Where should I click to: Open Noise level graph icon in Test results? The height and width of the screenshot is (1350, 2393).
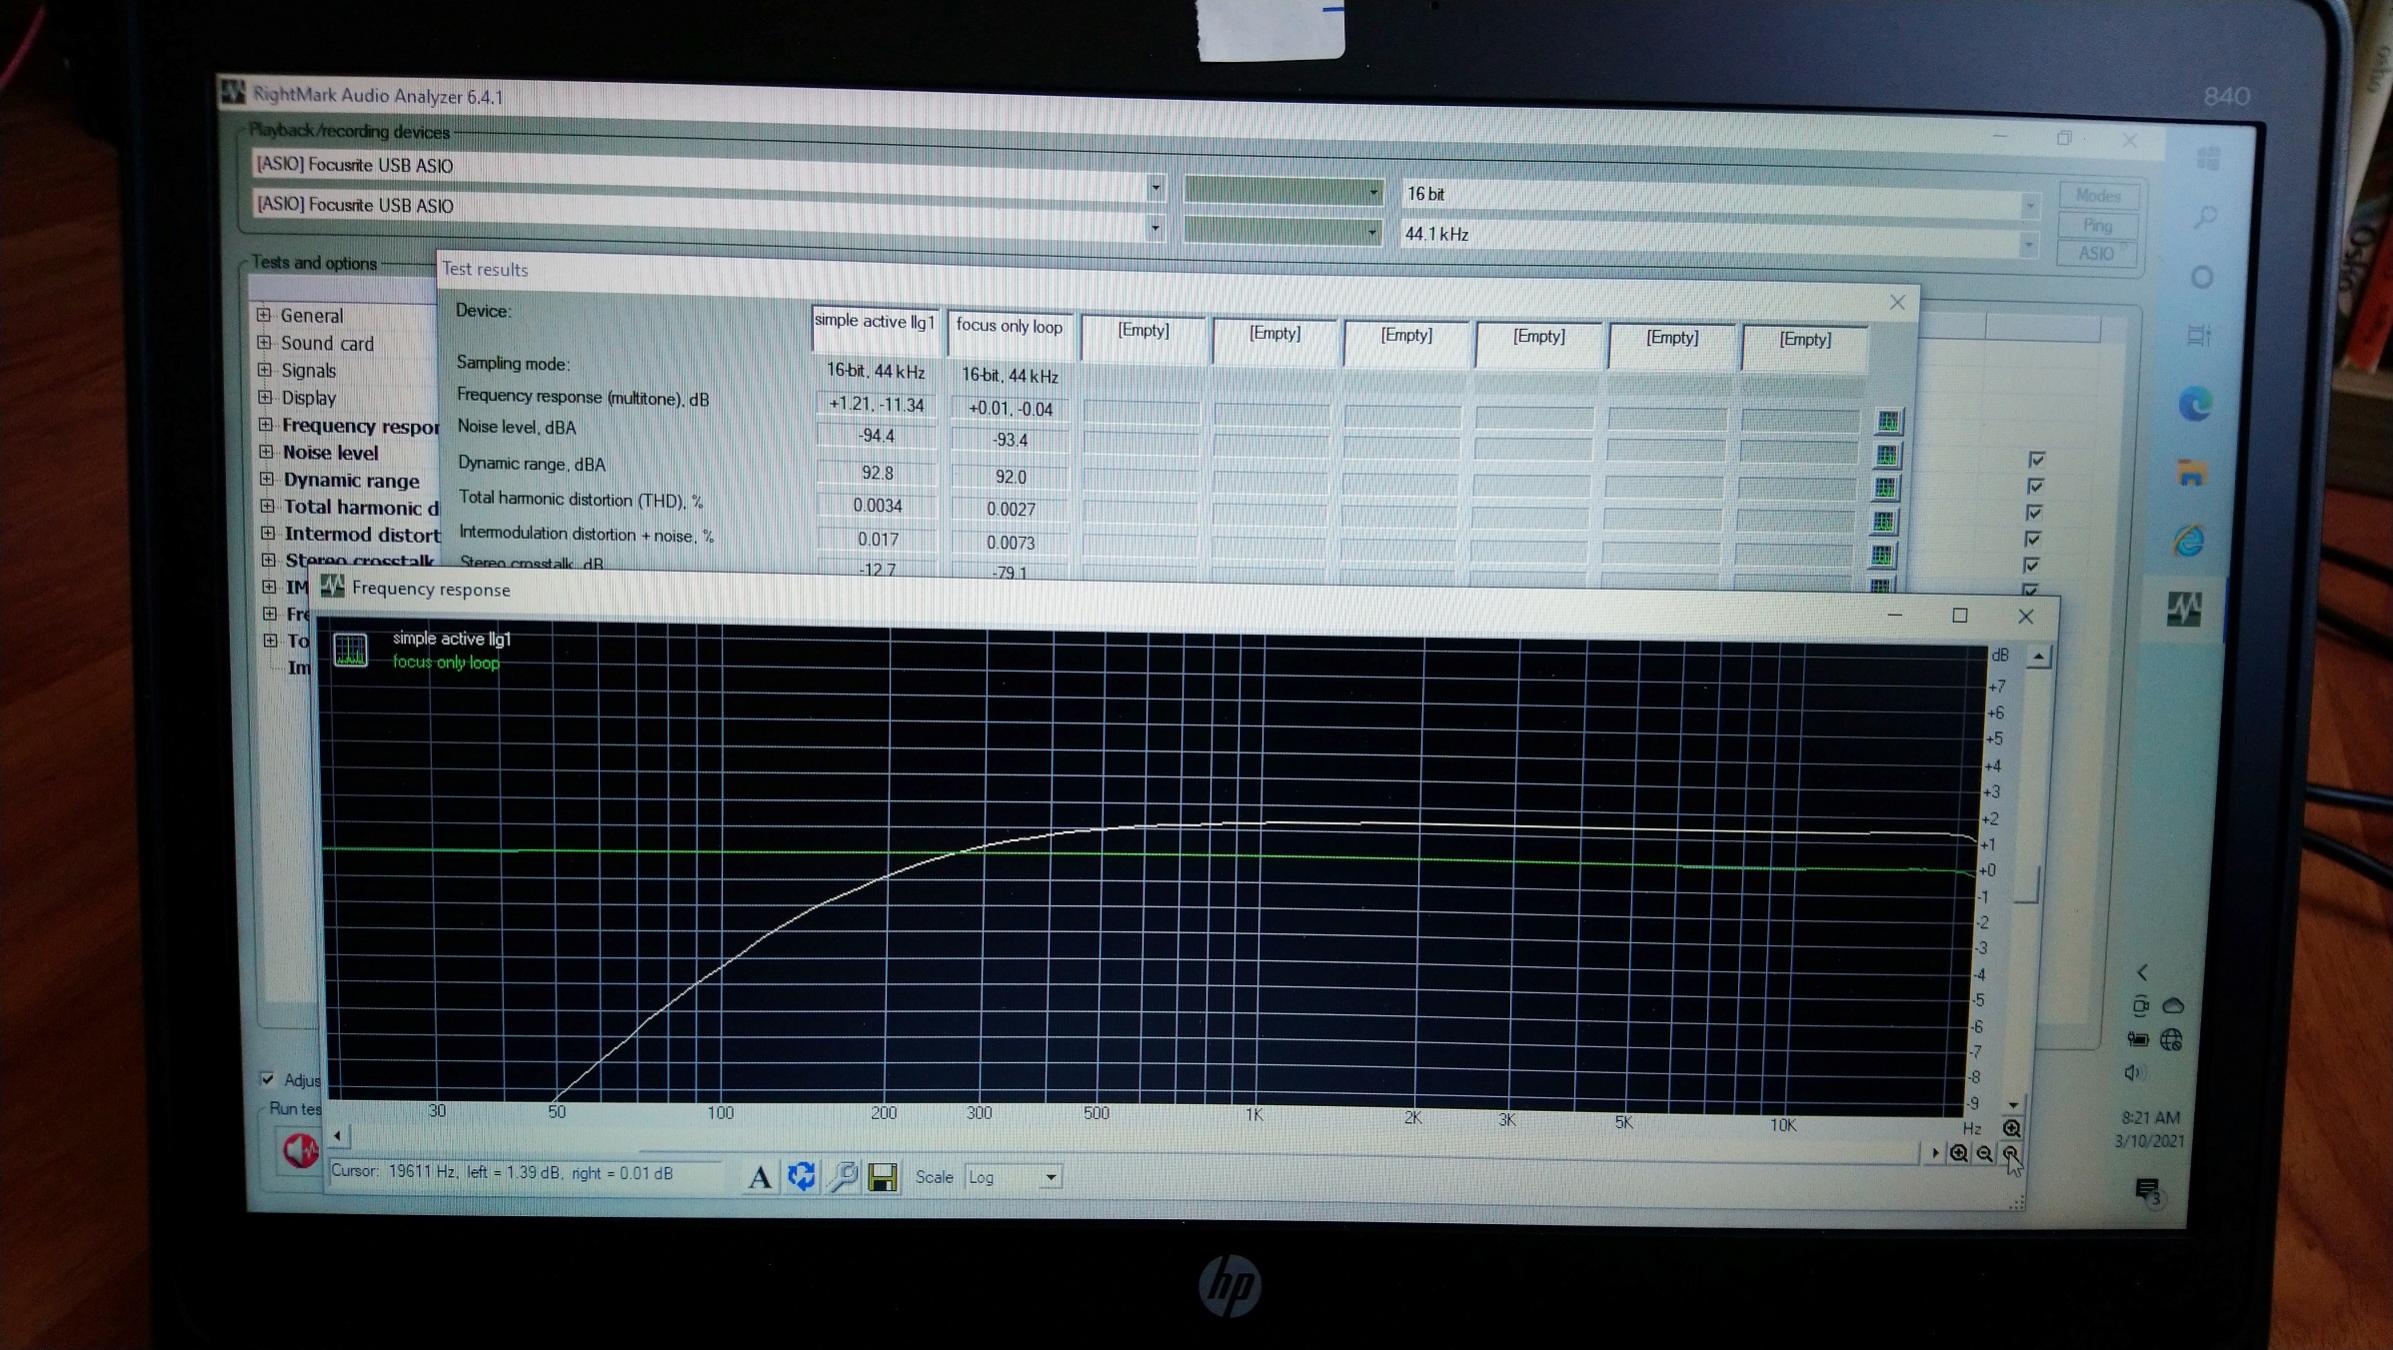[1887, 455]
